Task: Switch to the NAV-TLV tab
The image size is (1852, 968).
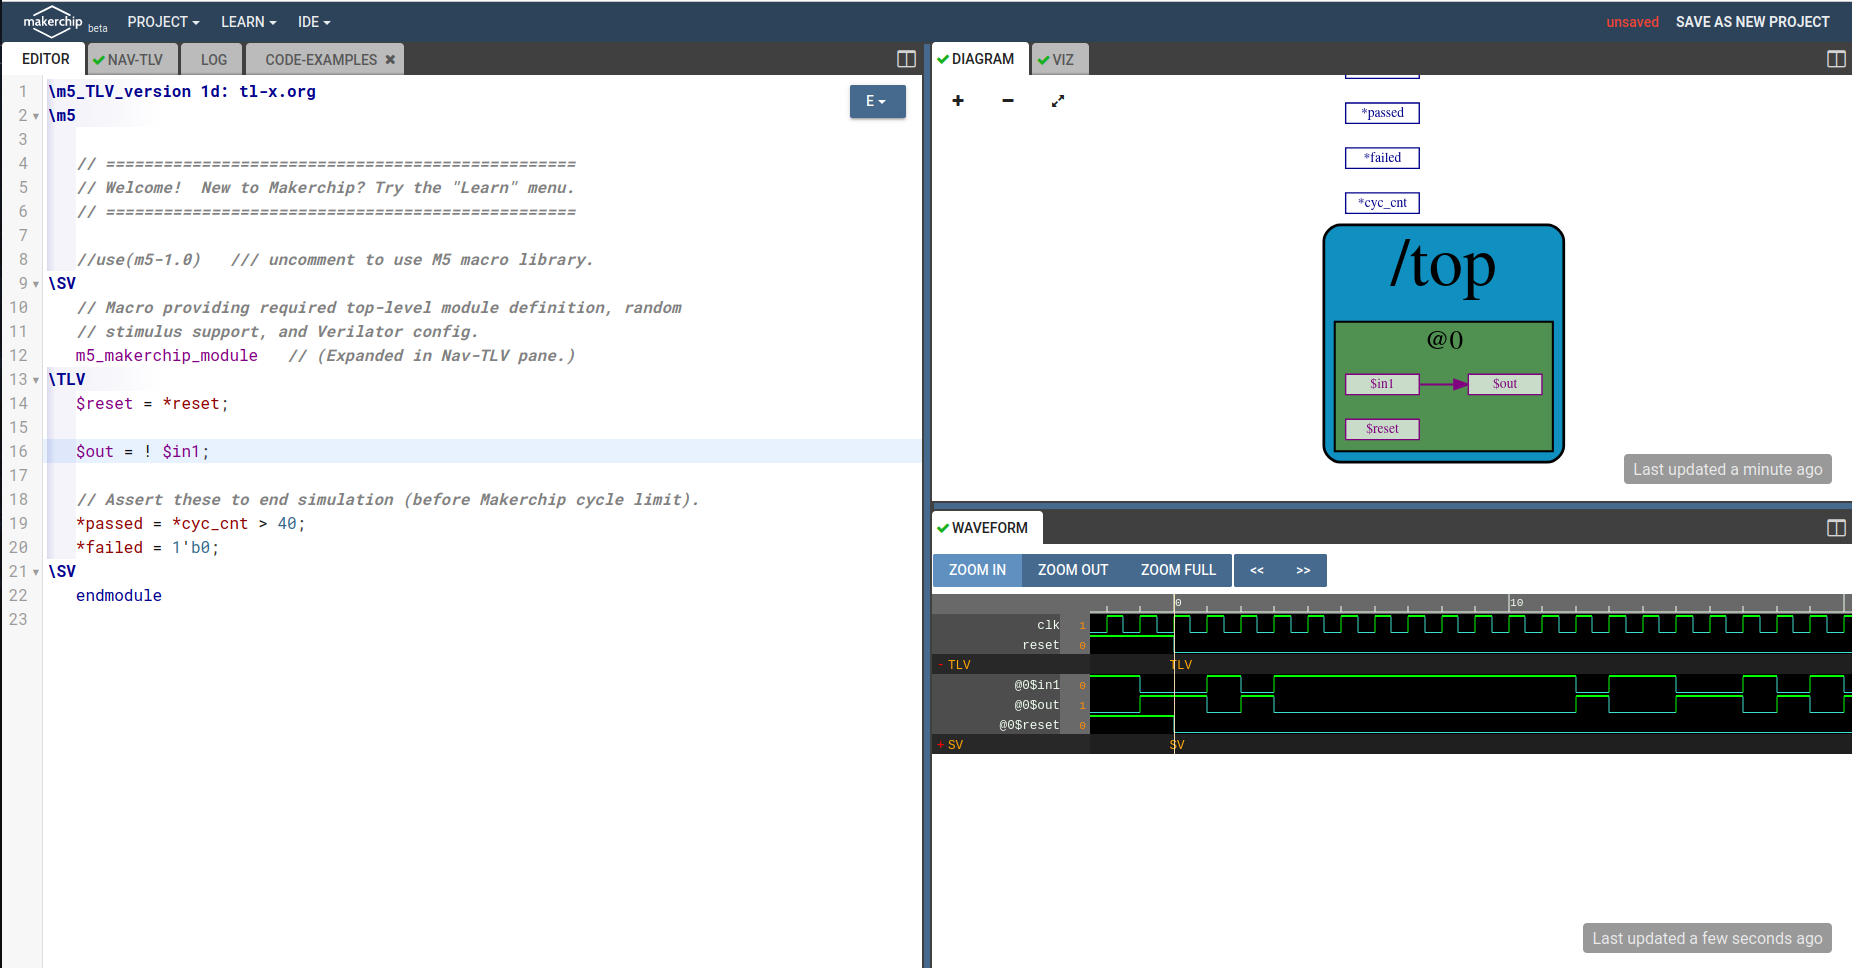Action: click(x=132, y=58)
